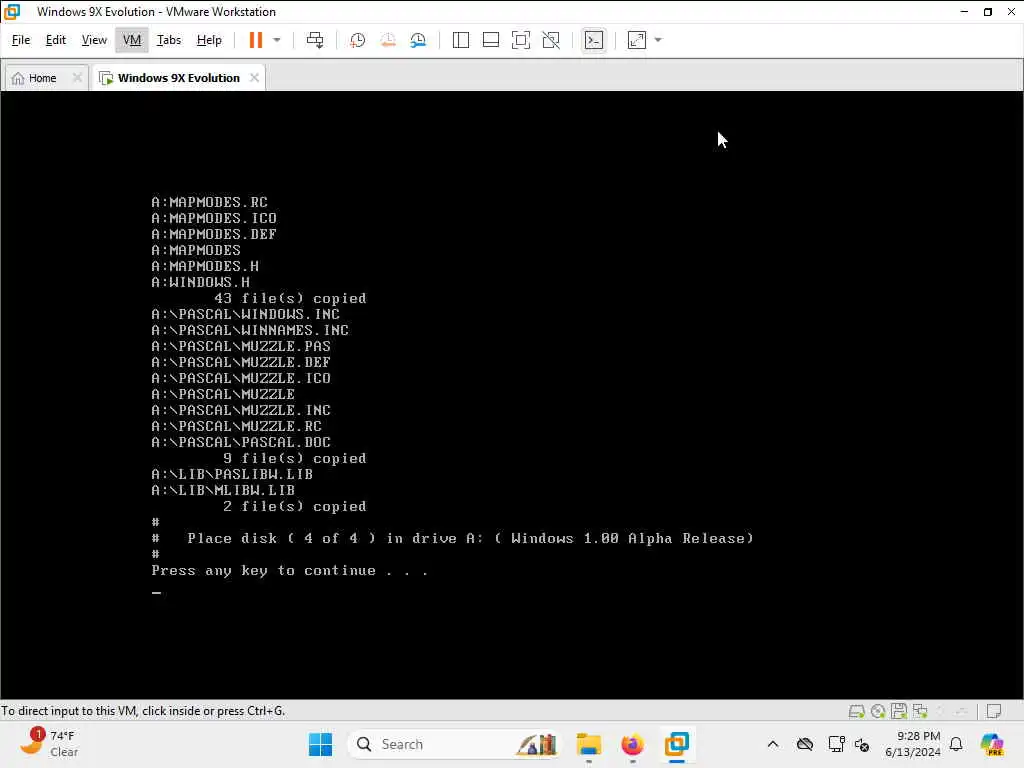Image resolution: width=1024 pixels, height=768 pixels.
Task: Open the View menu
Action: (x=94, y=40)
